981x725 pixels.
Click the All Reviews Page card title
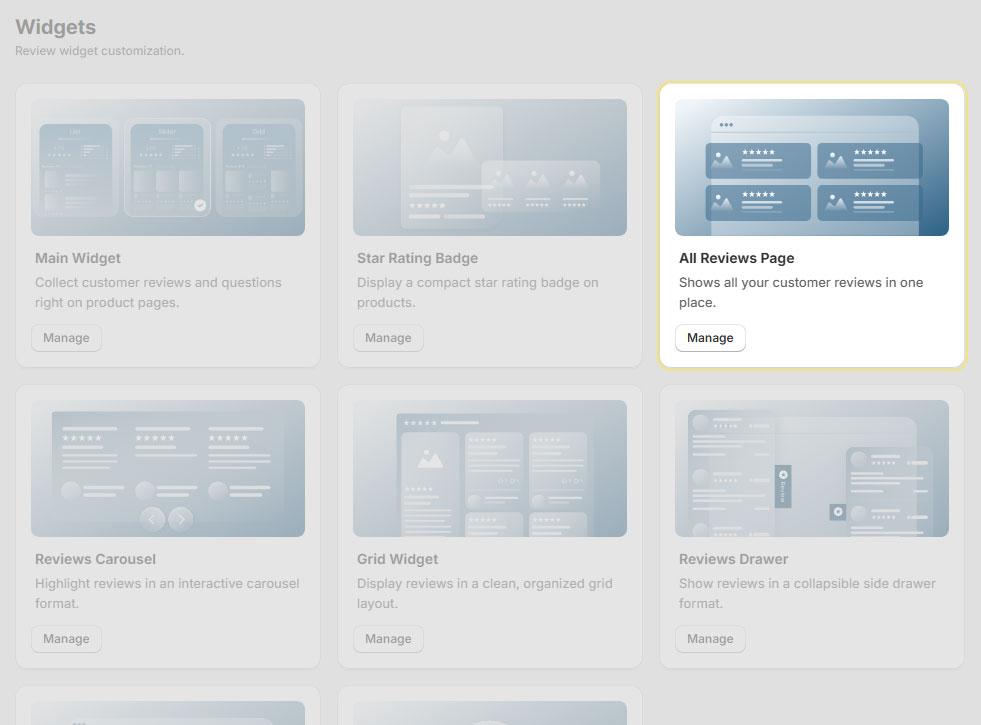pos(737,258)
